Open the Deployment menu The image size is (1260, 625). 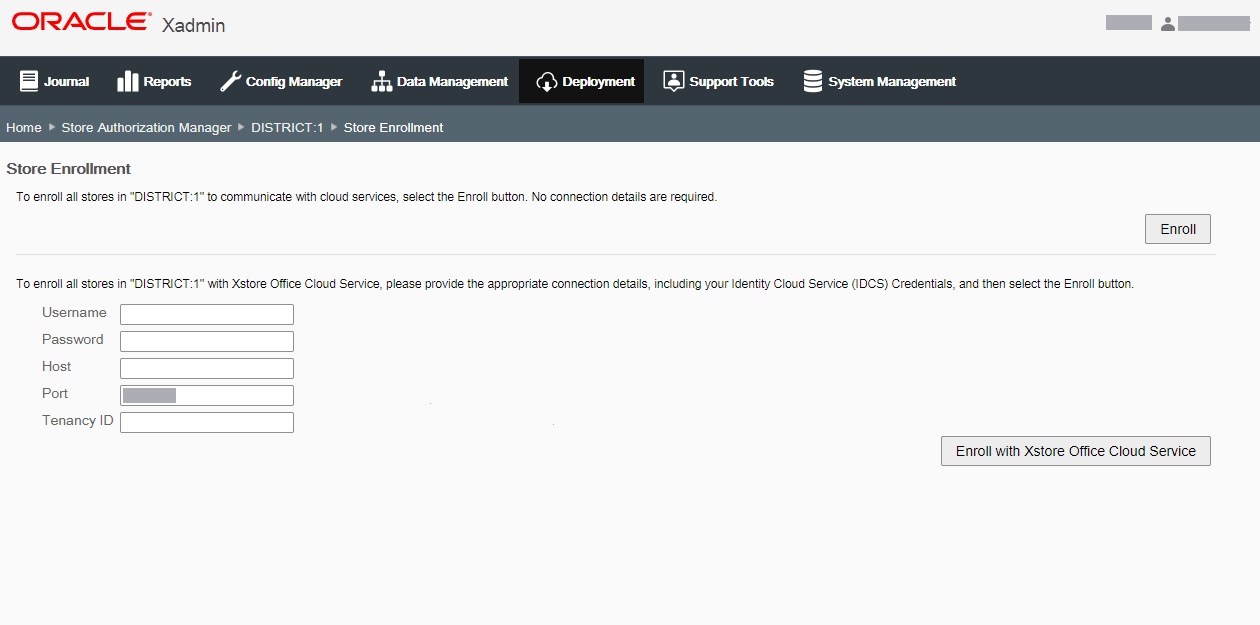pos(582,81)
